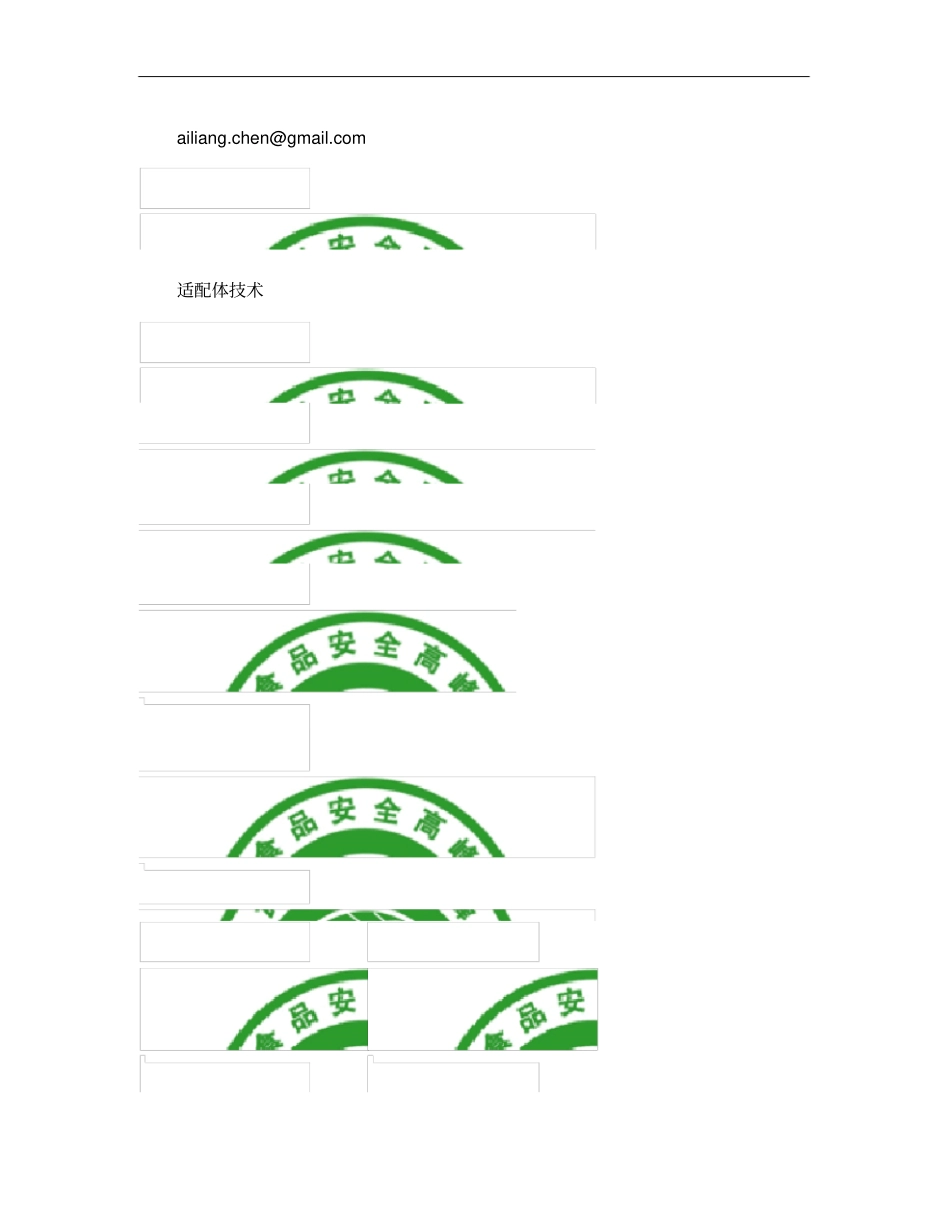Viewport: 950px width, 1230px height.
Task: Click the right-column cropped 品安 seal image
Action: point(483,1009)
